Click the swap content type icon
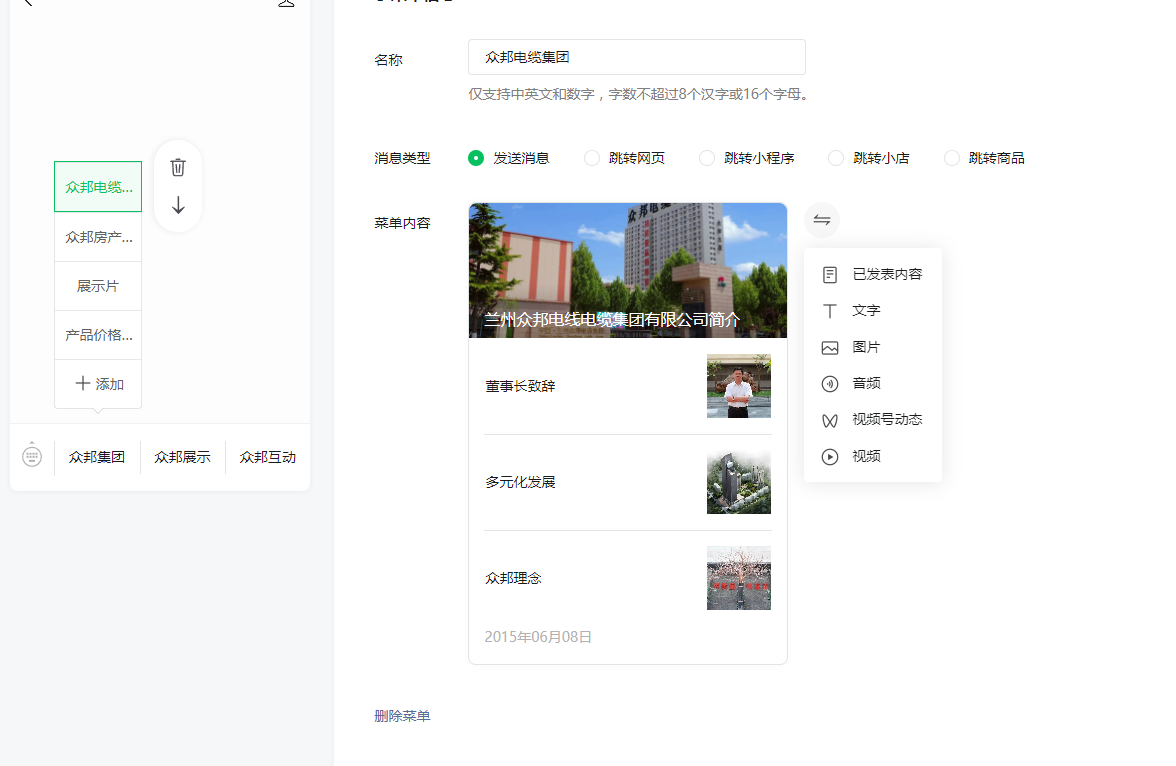 [822, 220]
